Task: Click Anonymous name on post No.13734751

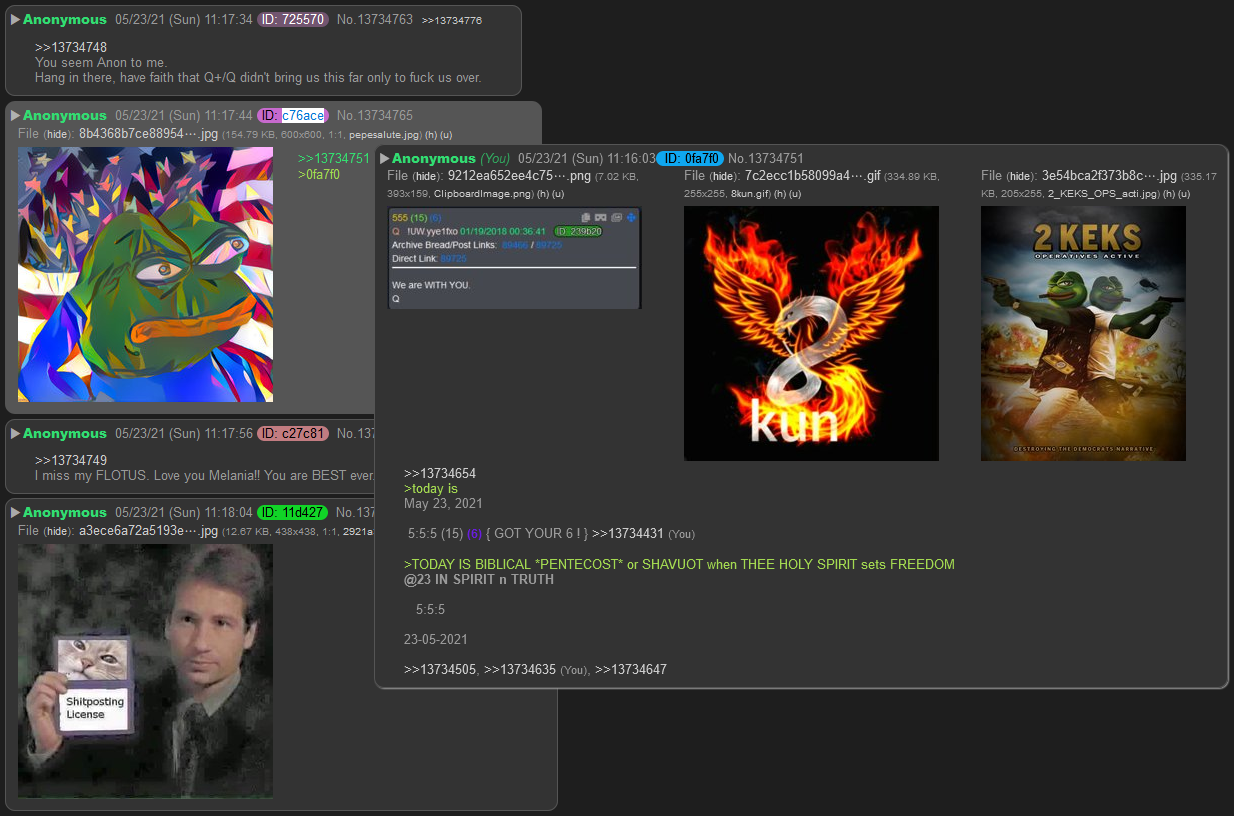Action: pos(434,159)
